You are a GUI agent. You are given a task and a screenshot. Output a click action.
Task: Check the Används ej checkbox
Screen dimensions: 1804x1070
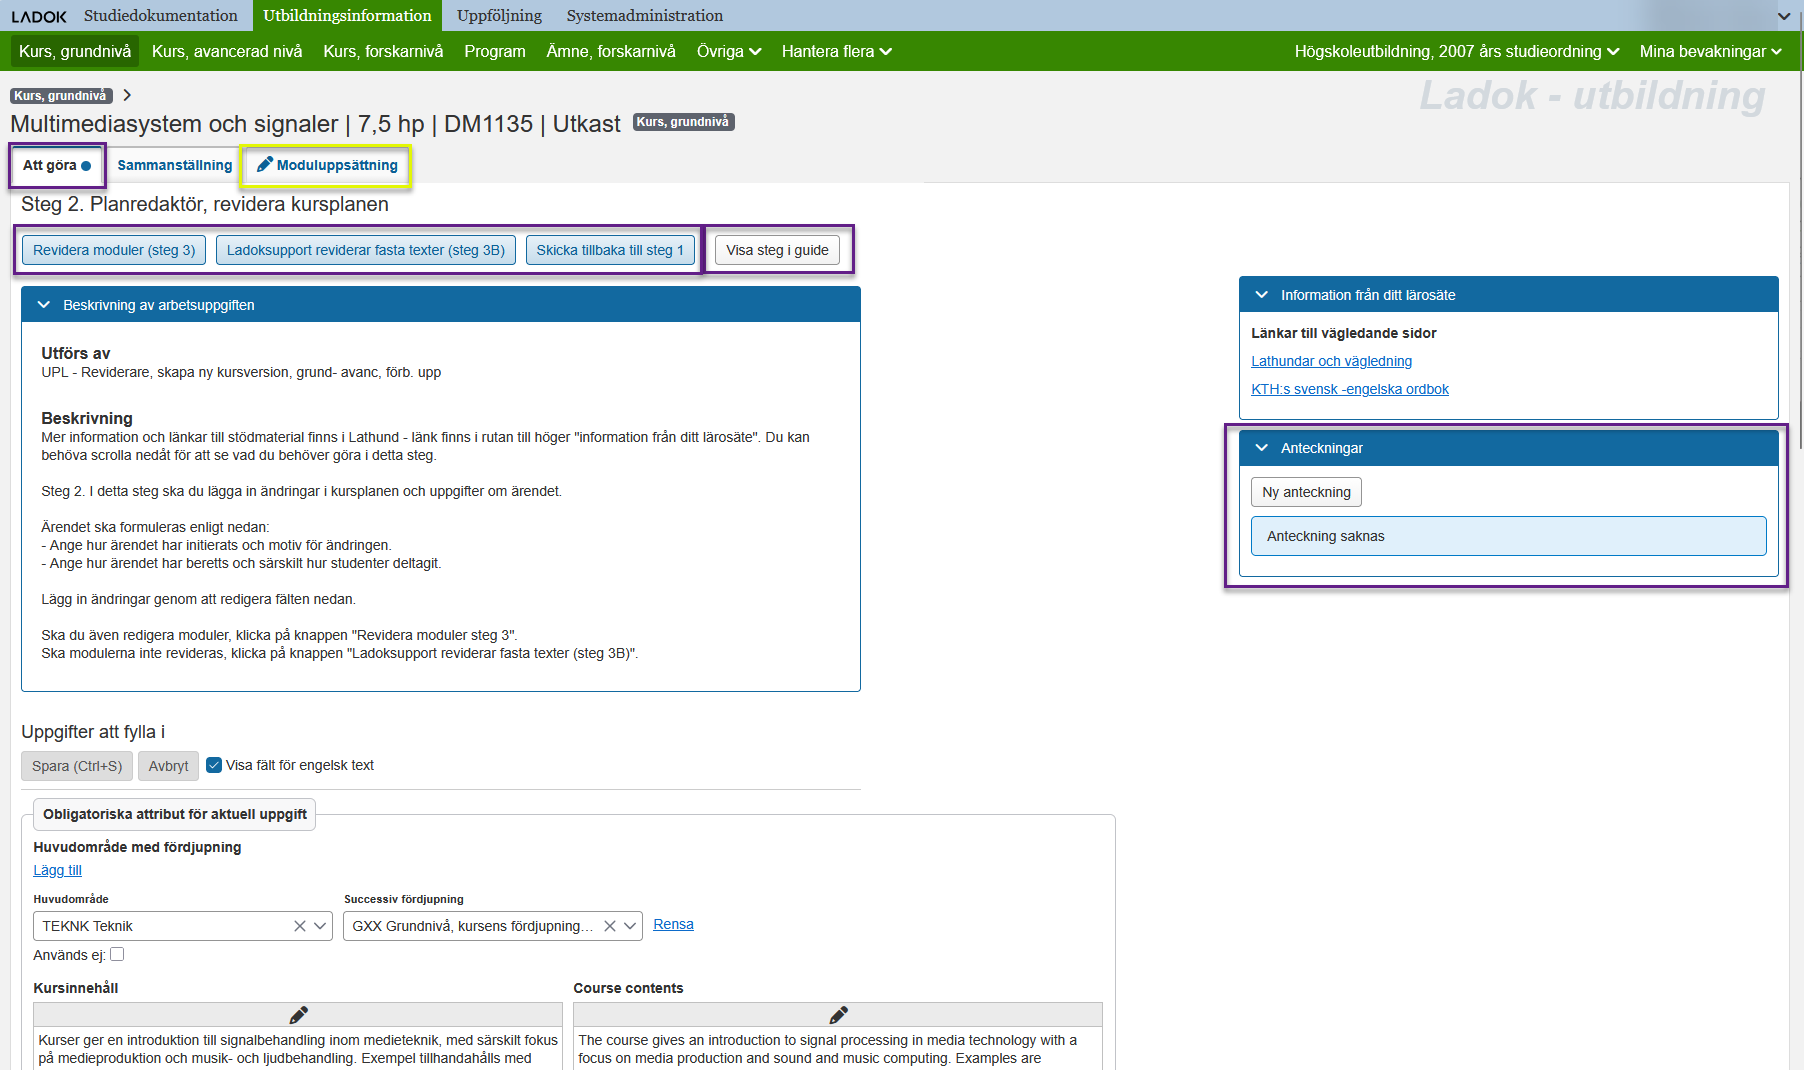[117, 954]
